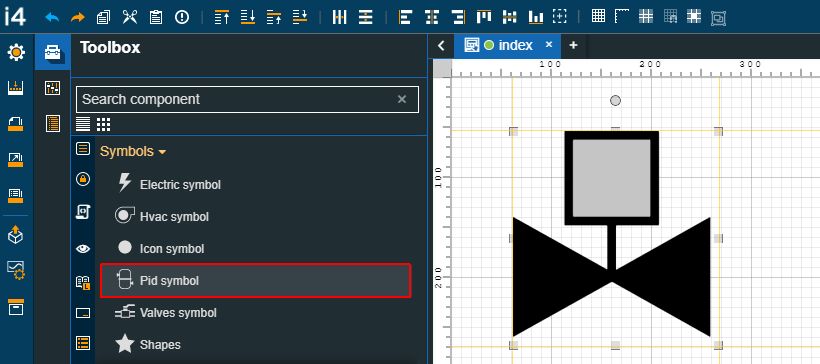Click the copy icon in toolbar

(103, 17)
